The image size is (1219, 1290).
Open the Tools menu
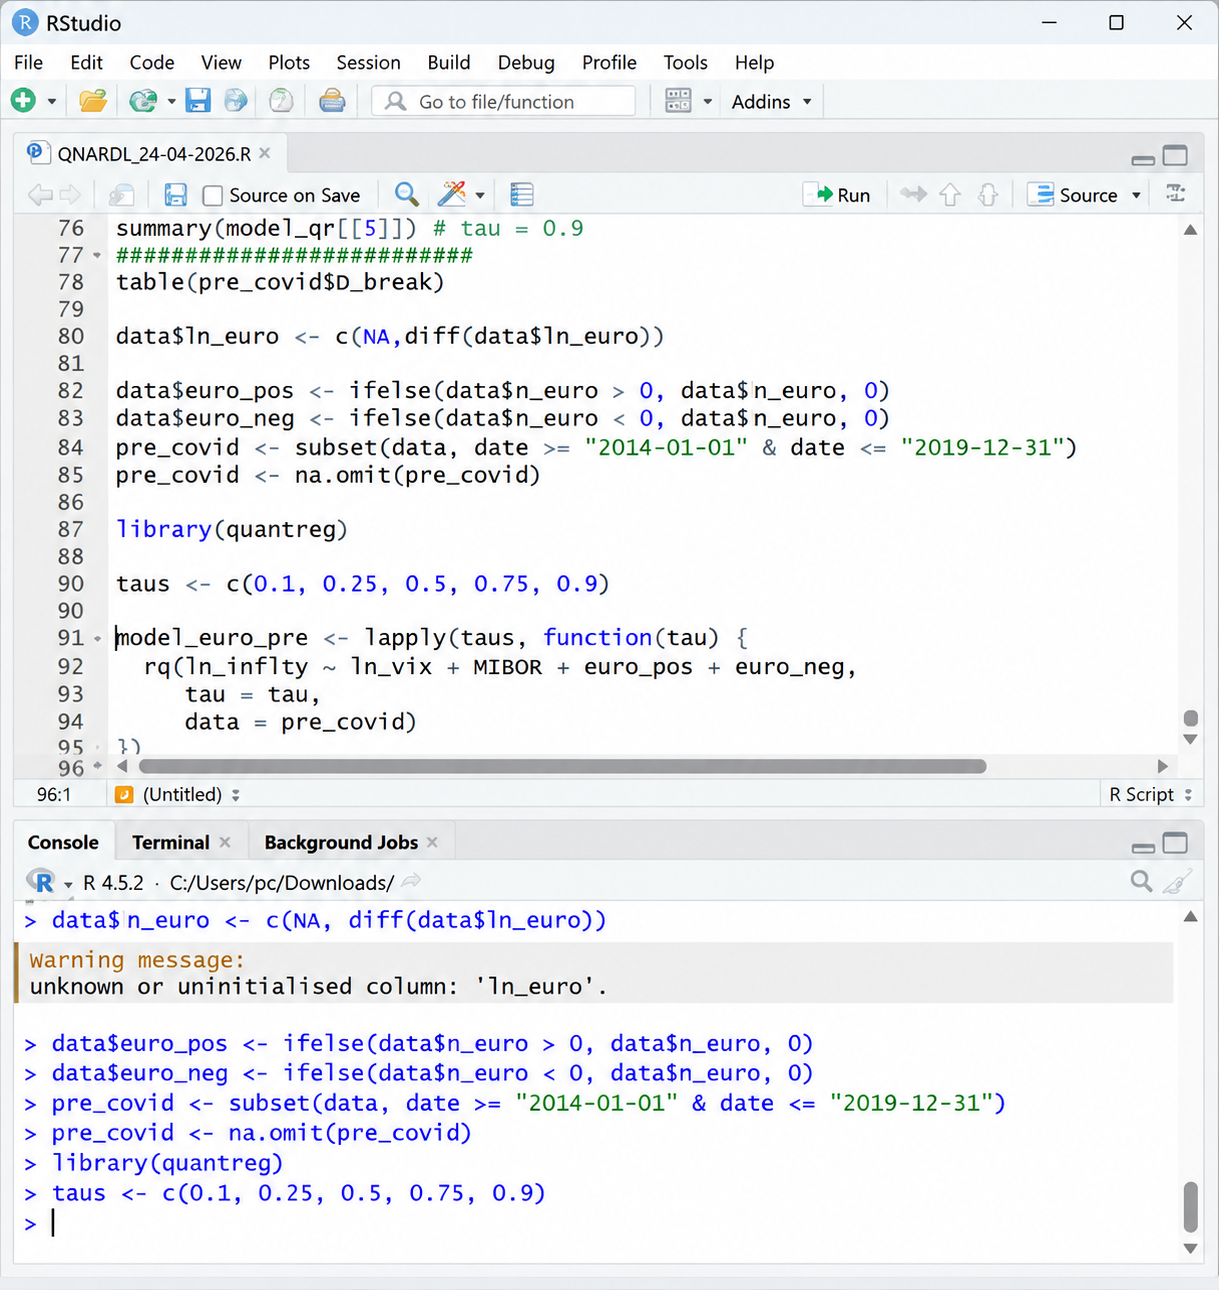tap(685, 62)
